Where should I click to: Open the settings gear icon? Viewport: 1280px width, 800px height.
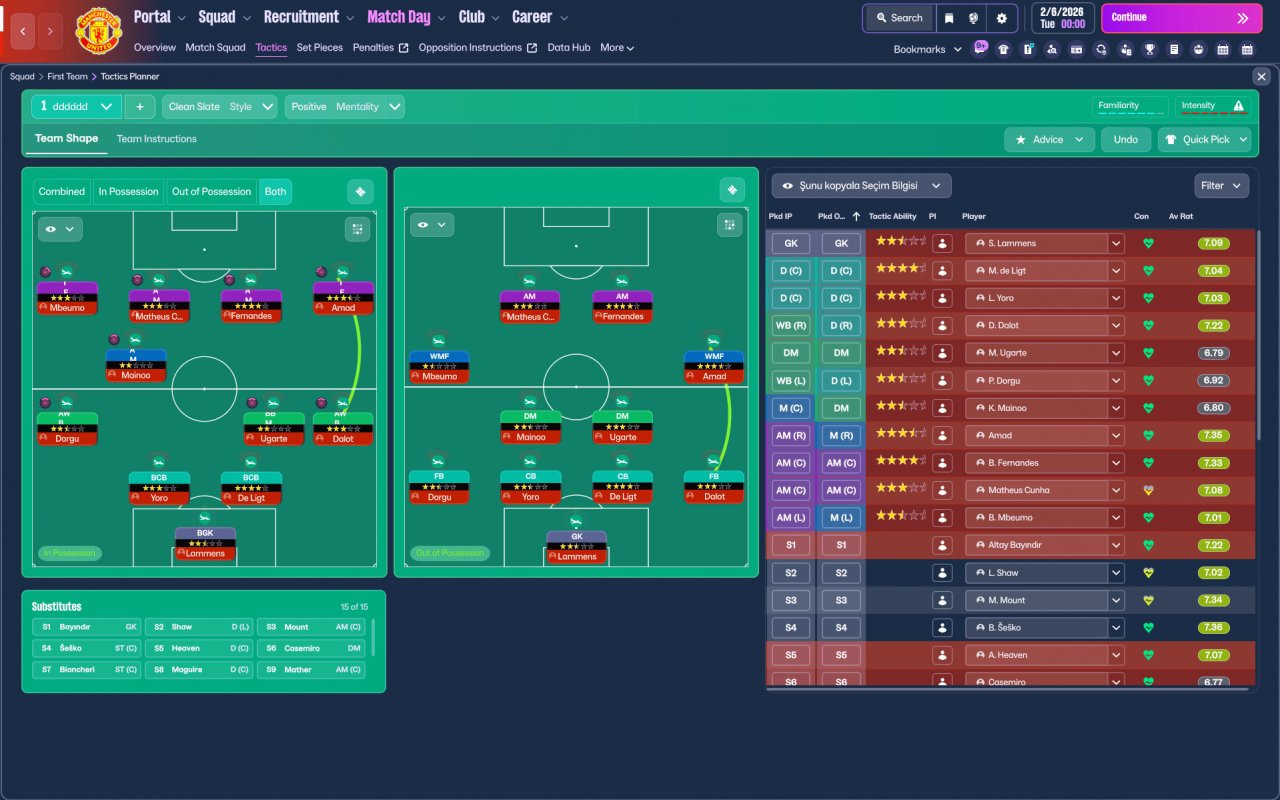pyautogui.click(x=1001, y=18)
